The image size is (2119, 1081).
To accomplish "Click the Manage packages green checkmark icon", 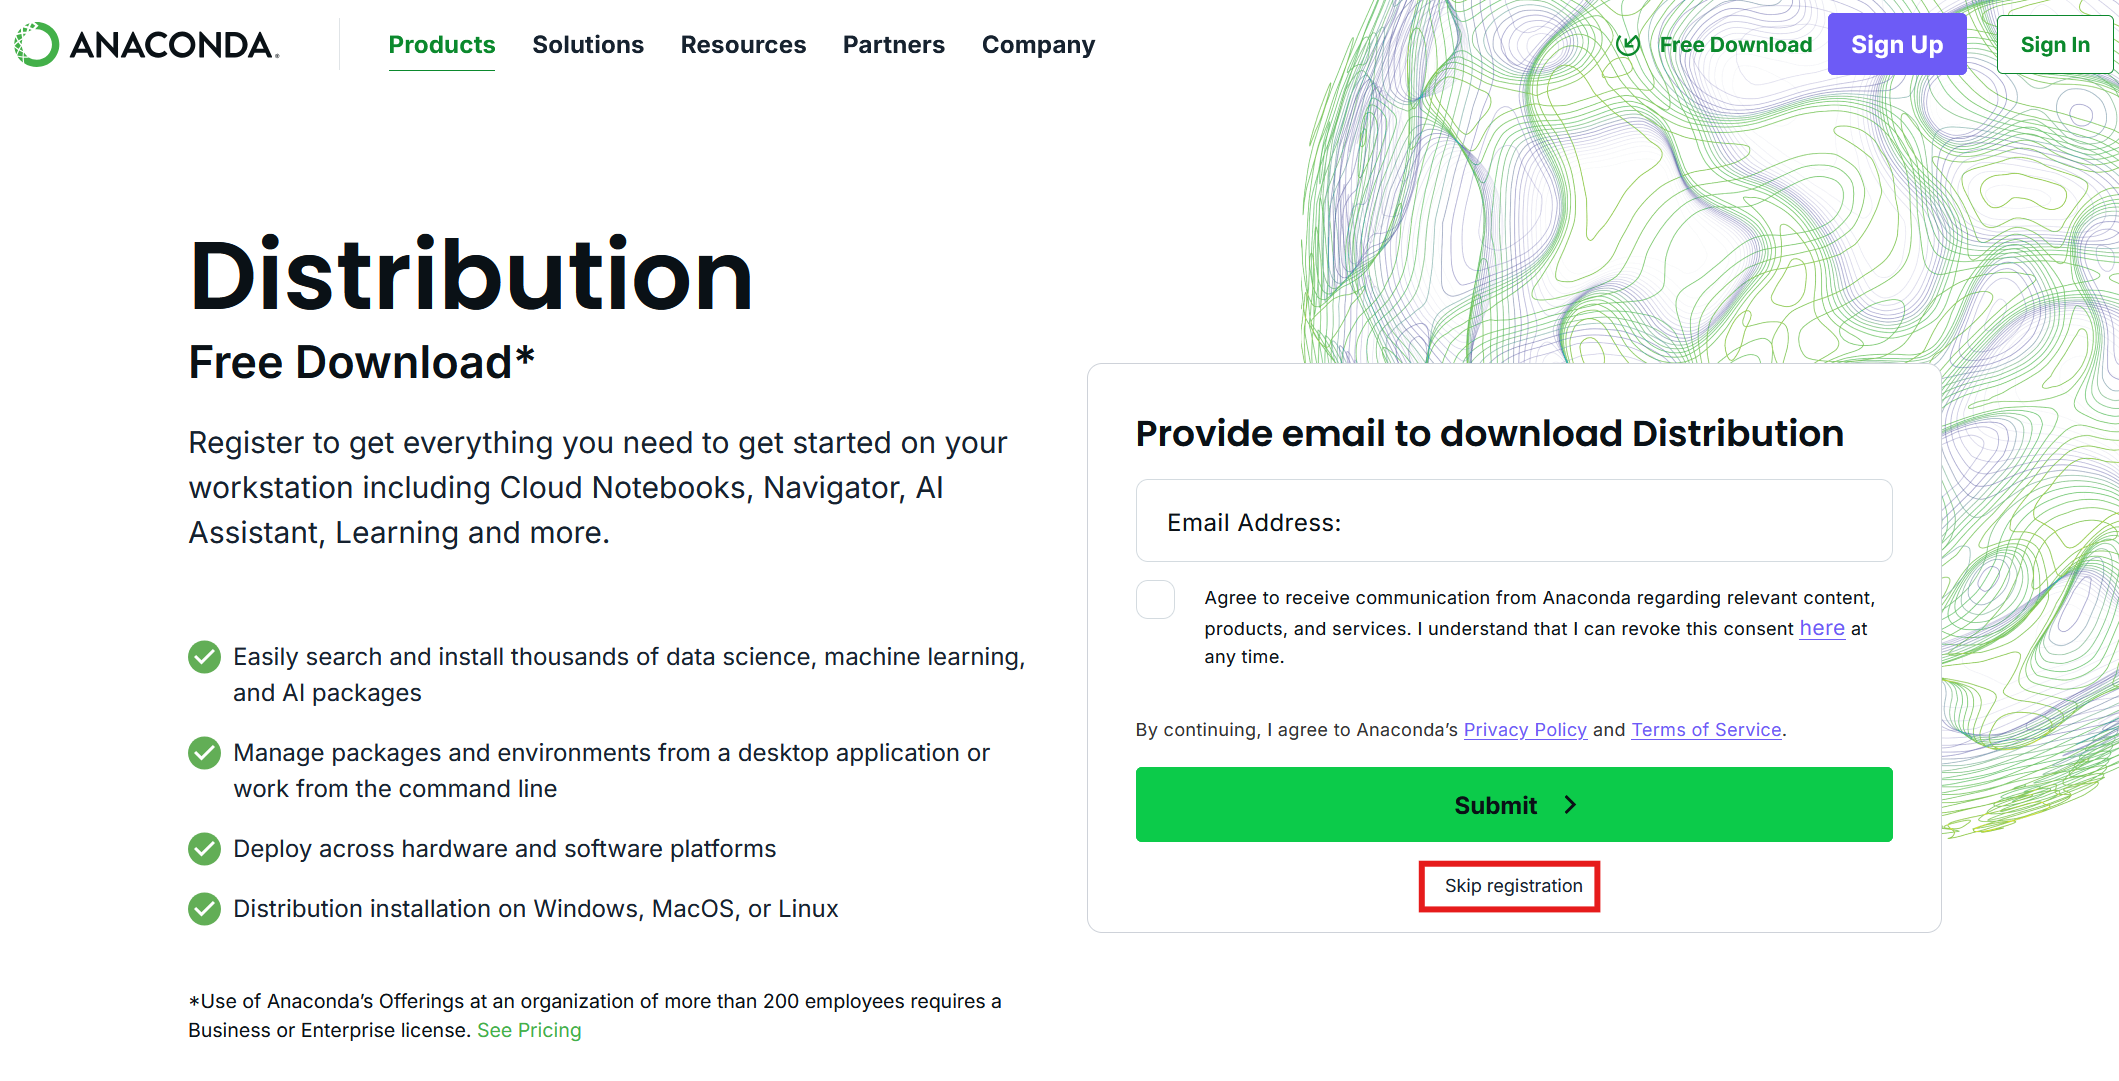I will tap(205, 753).
